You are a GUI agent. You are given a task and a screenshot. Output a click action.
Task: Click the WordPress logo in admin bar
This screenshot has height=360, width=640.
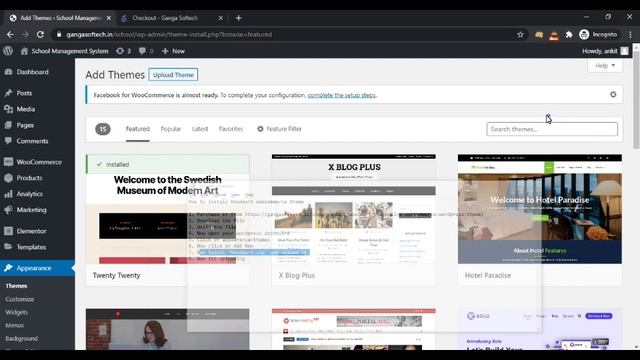pyautogui.click(x=8, y=51)
